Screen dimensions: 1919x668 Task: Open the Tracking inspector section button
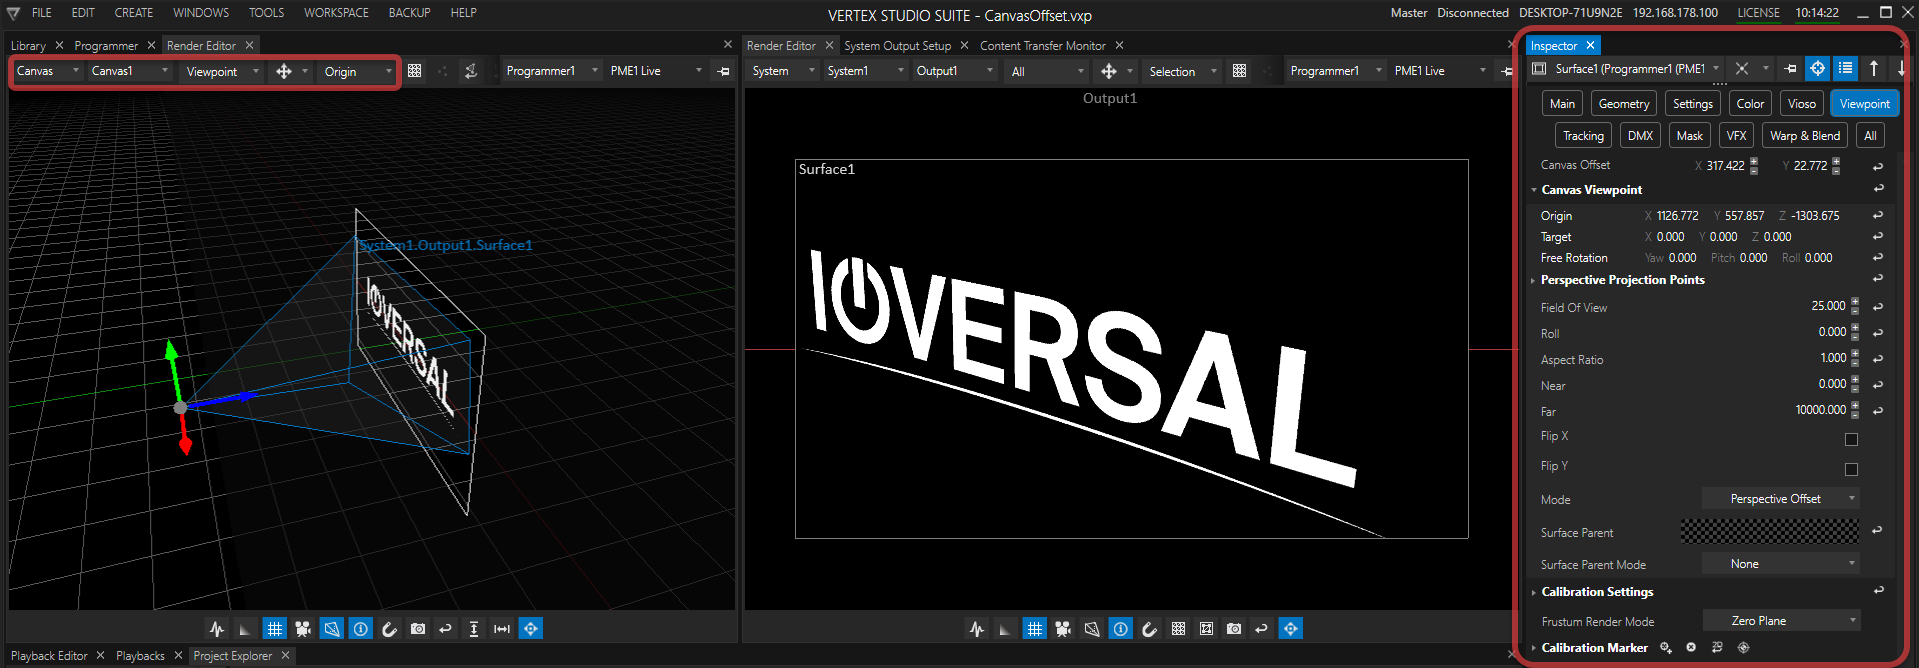click(x=1583, y=136)
